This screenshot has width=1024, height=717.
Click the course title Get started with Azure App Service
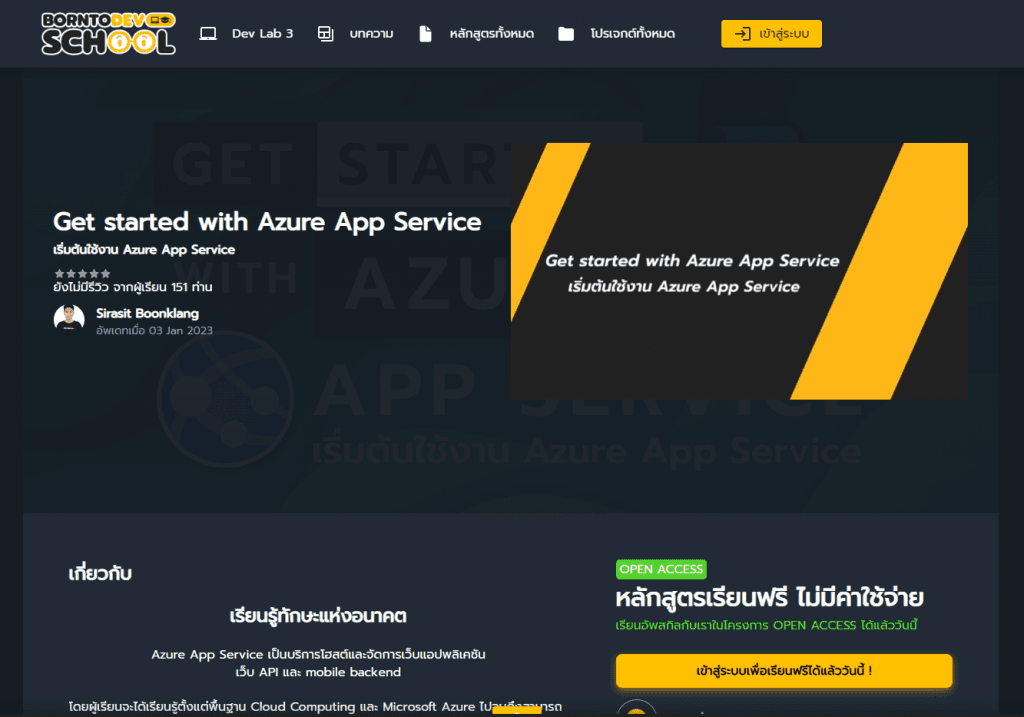(267, 222)
